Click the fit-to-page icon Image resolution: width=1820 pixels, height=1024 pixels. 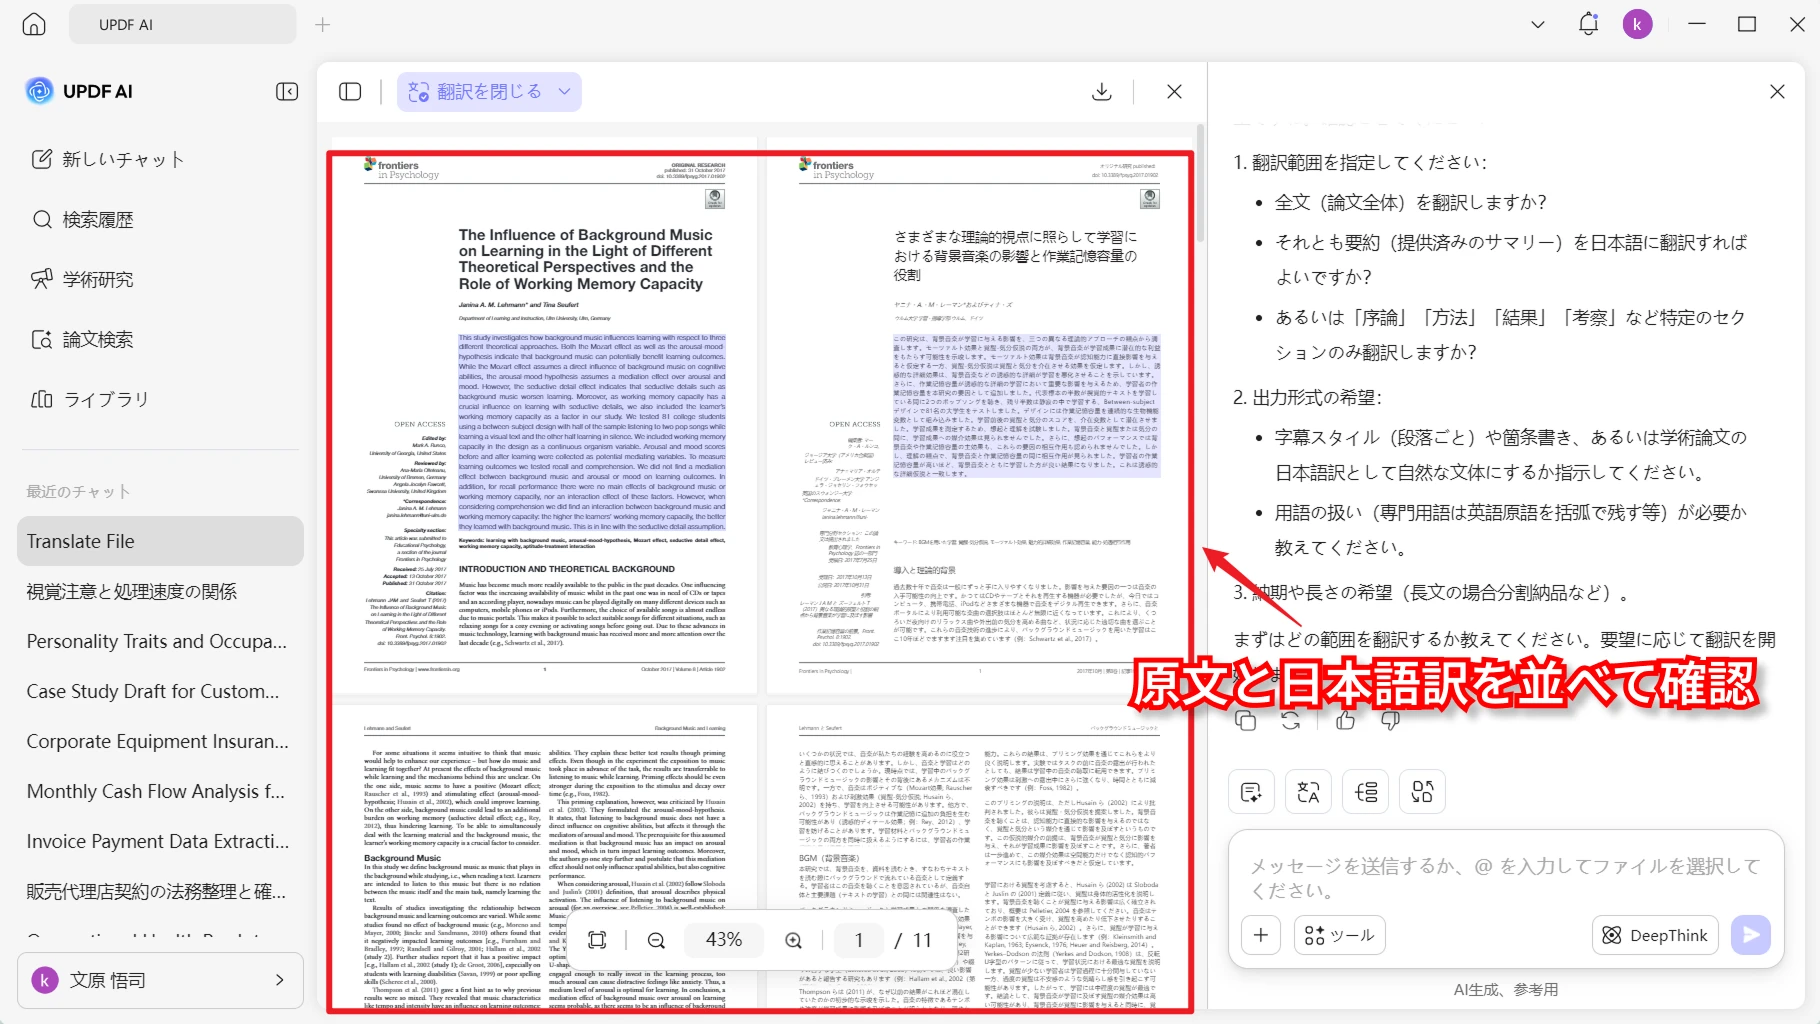coord(597,940)
